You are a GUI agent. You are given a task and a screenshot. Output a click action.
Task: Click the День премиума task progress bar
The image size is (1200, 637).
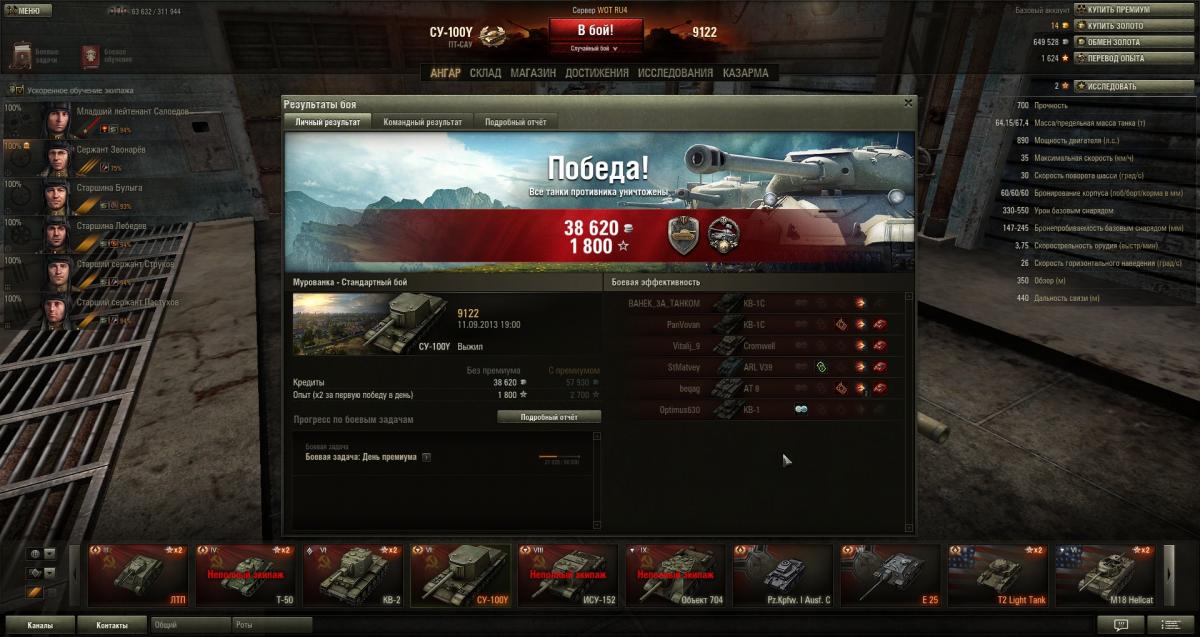[x=559, y=457]
